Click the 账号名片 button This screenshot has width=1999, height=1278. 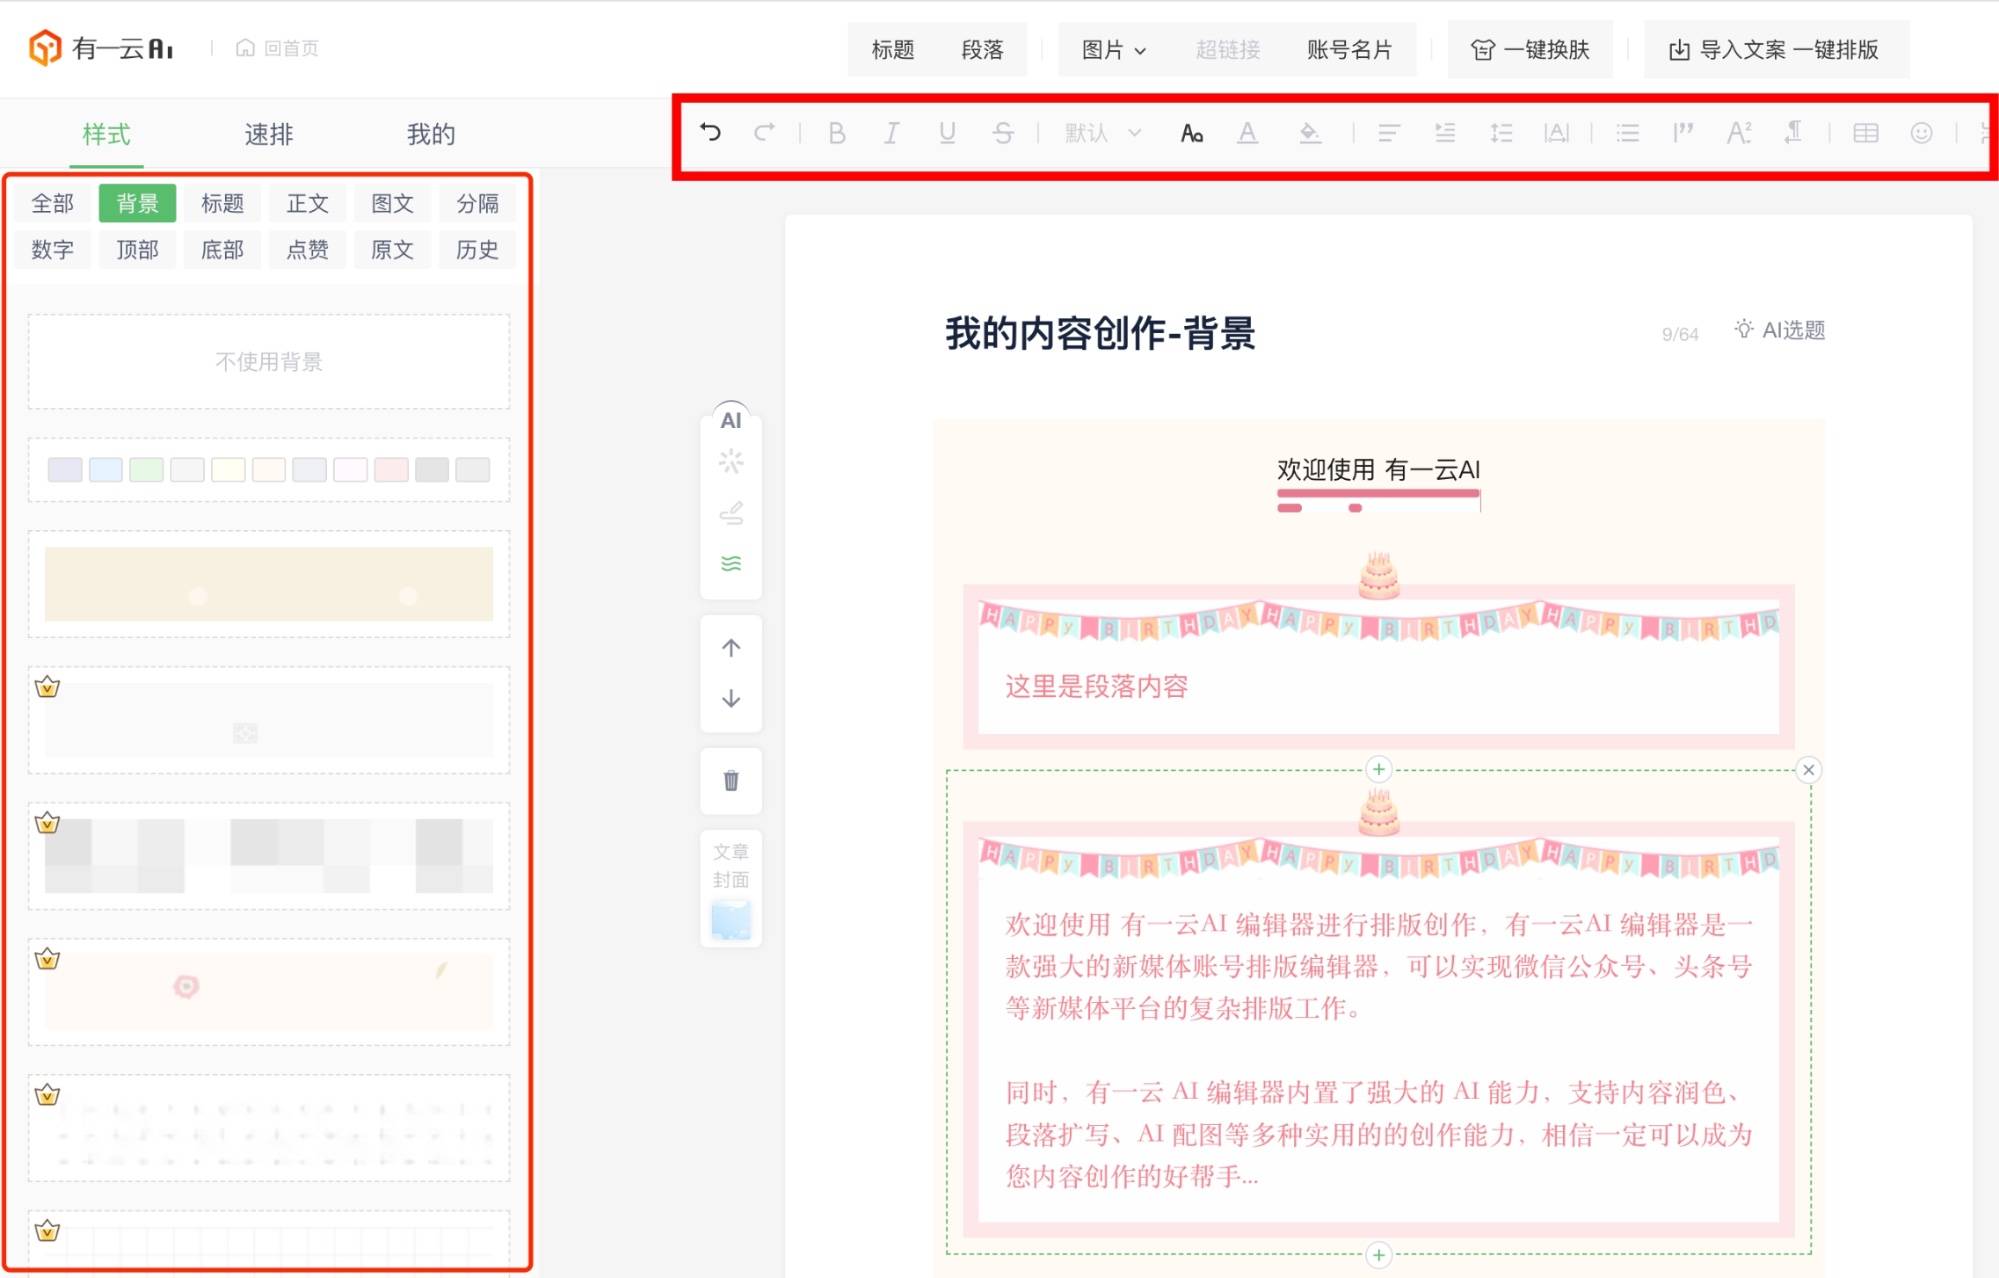pos(1349,49)
